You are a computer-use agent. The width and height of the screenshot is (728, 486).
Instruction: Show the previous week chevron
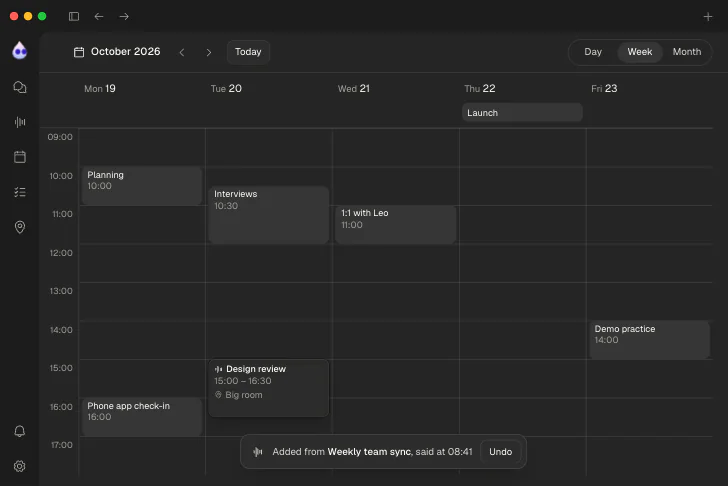[x=182, y=52]
